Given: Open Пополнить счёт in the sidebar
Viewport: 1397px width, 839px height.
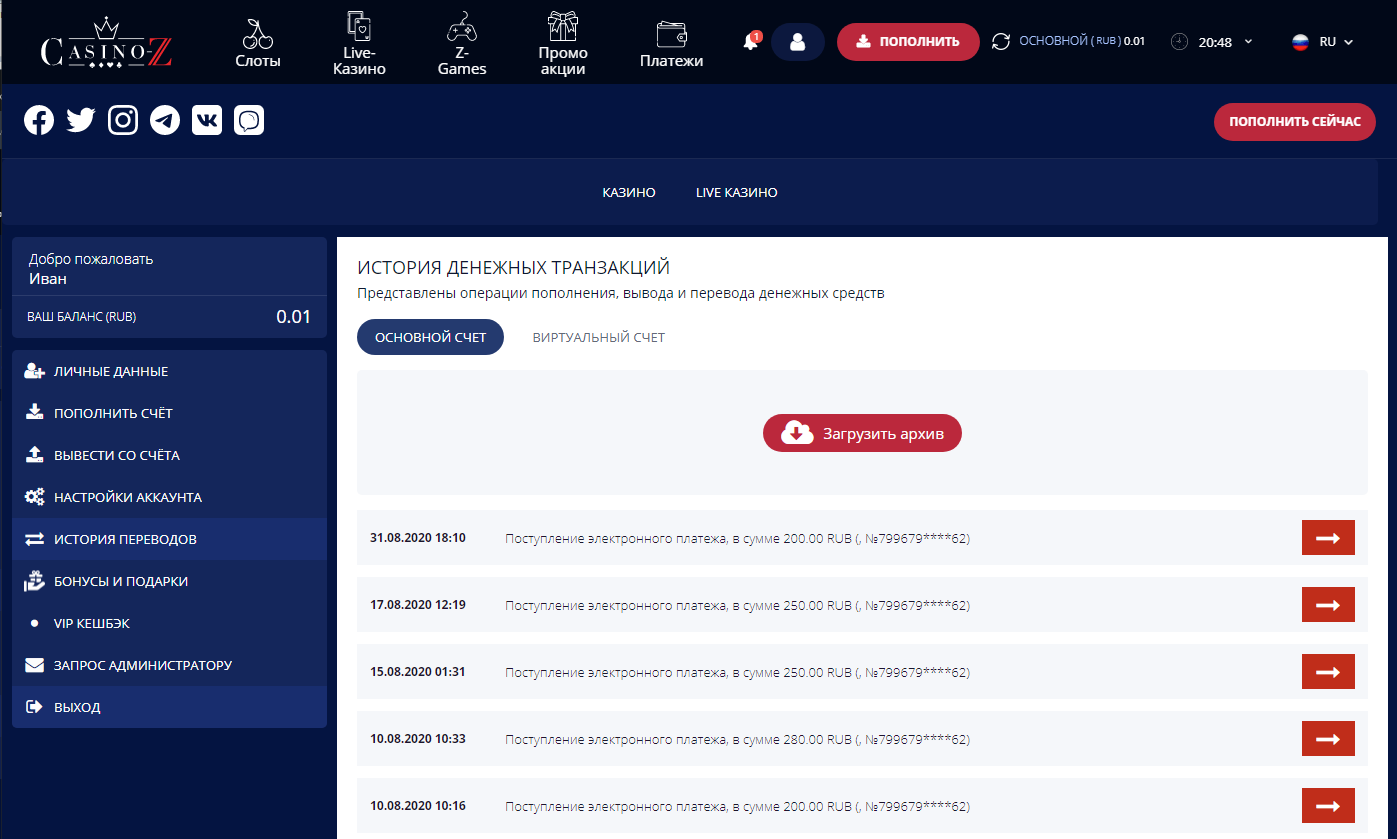Looking at the screenshot, I should pos(169,413).
